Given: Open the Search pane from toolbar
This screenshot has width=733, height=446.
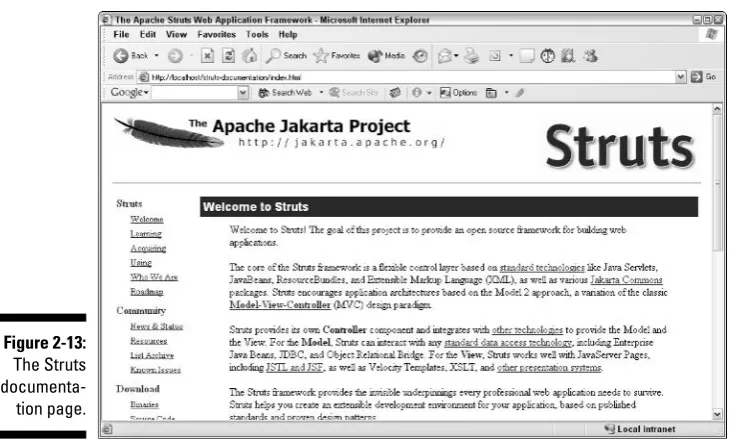Looking at the screenshot, I should click(286, 56).
